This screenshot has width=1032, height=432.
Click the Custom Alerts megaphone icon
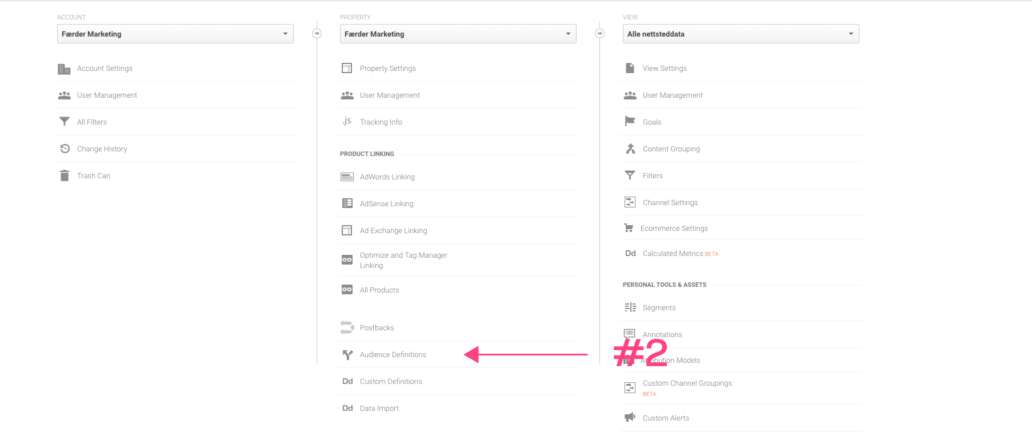point(630,418)
